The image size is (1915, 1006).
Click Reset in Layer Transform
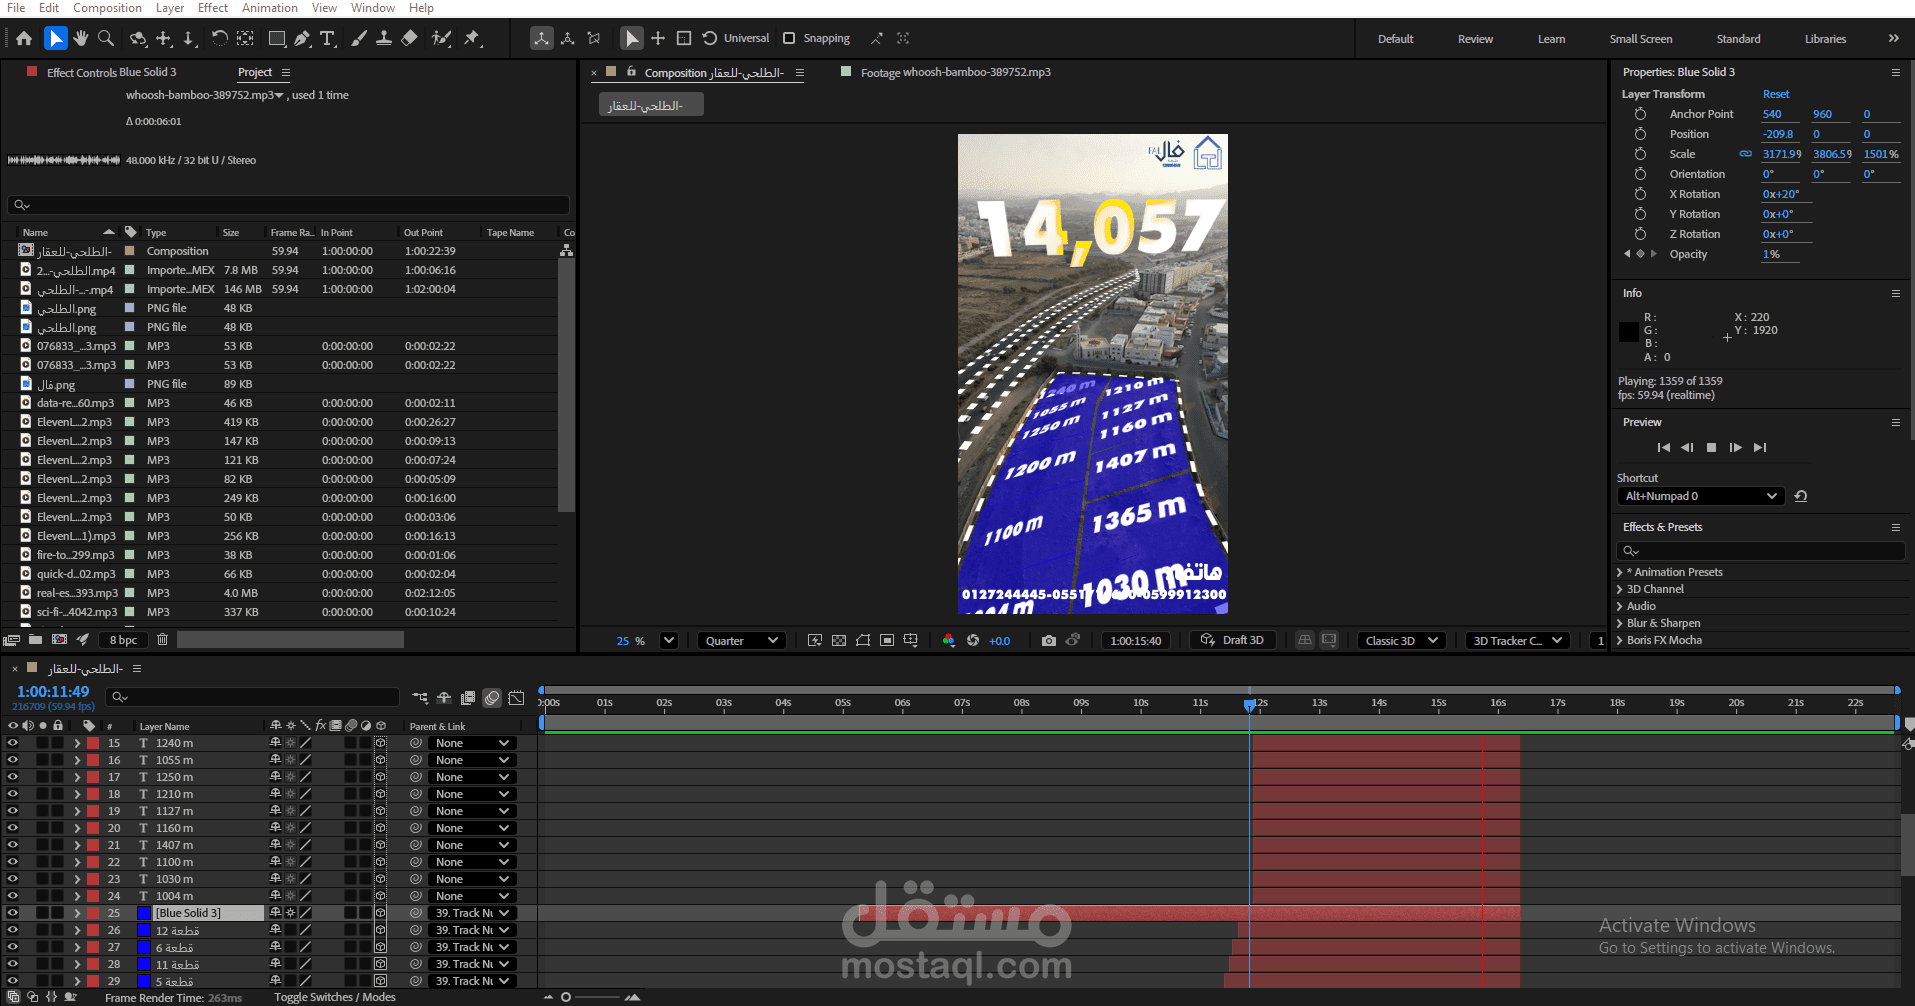1776,95
